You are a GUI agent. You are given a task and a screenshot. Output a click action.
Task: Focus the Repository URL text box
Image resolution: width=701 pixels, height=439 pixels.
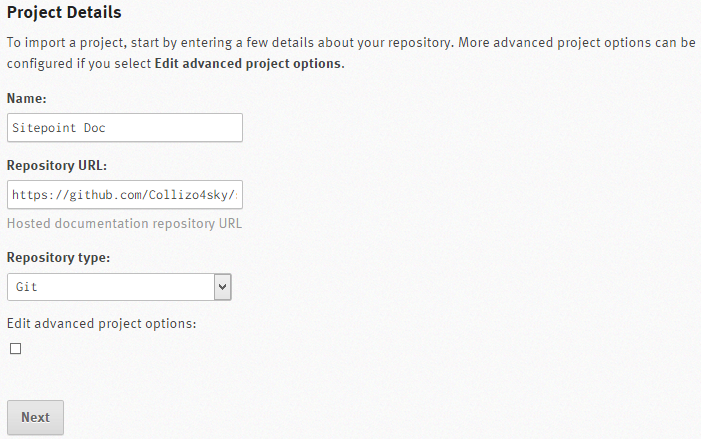(x=124, y=193)
